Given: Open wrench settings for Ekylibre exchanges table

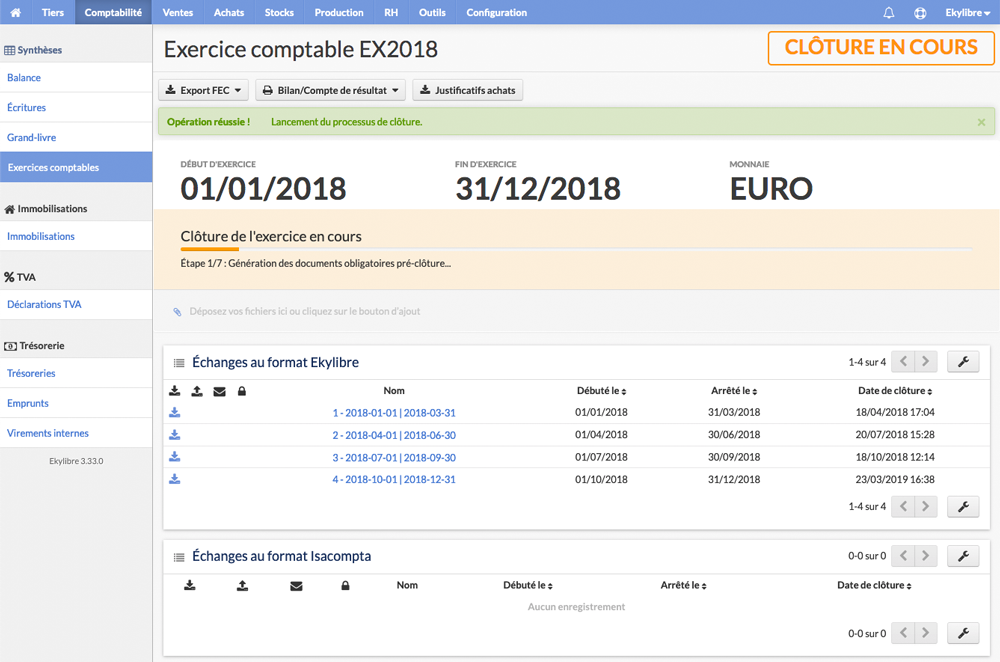Looking at the screenshot, I should 963,362.
